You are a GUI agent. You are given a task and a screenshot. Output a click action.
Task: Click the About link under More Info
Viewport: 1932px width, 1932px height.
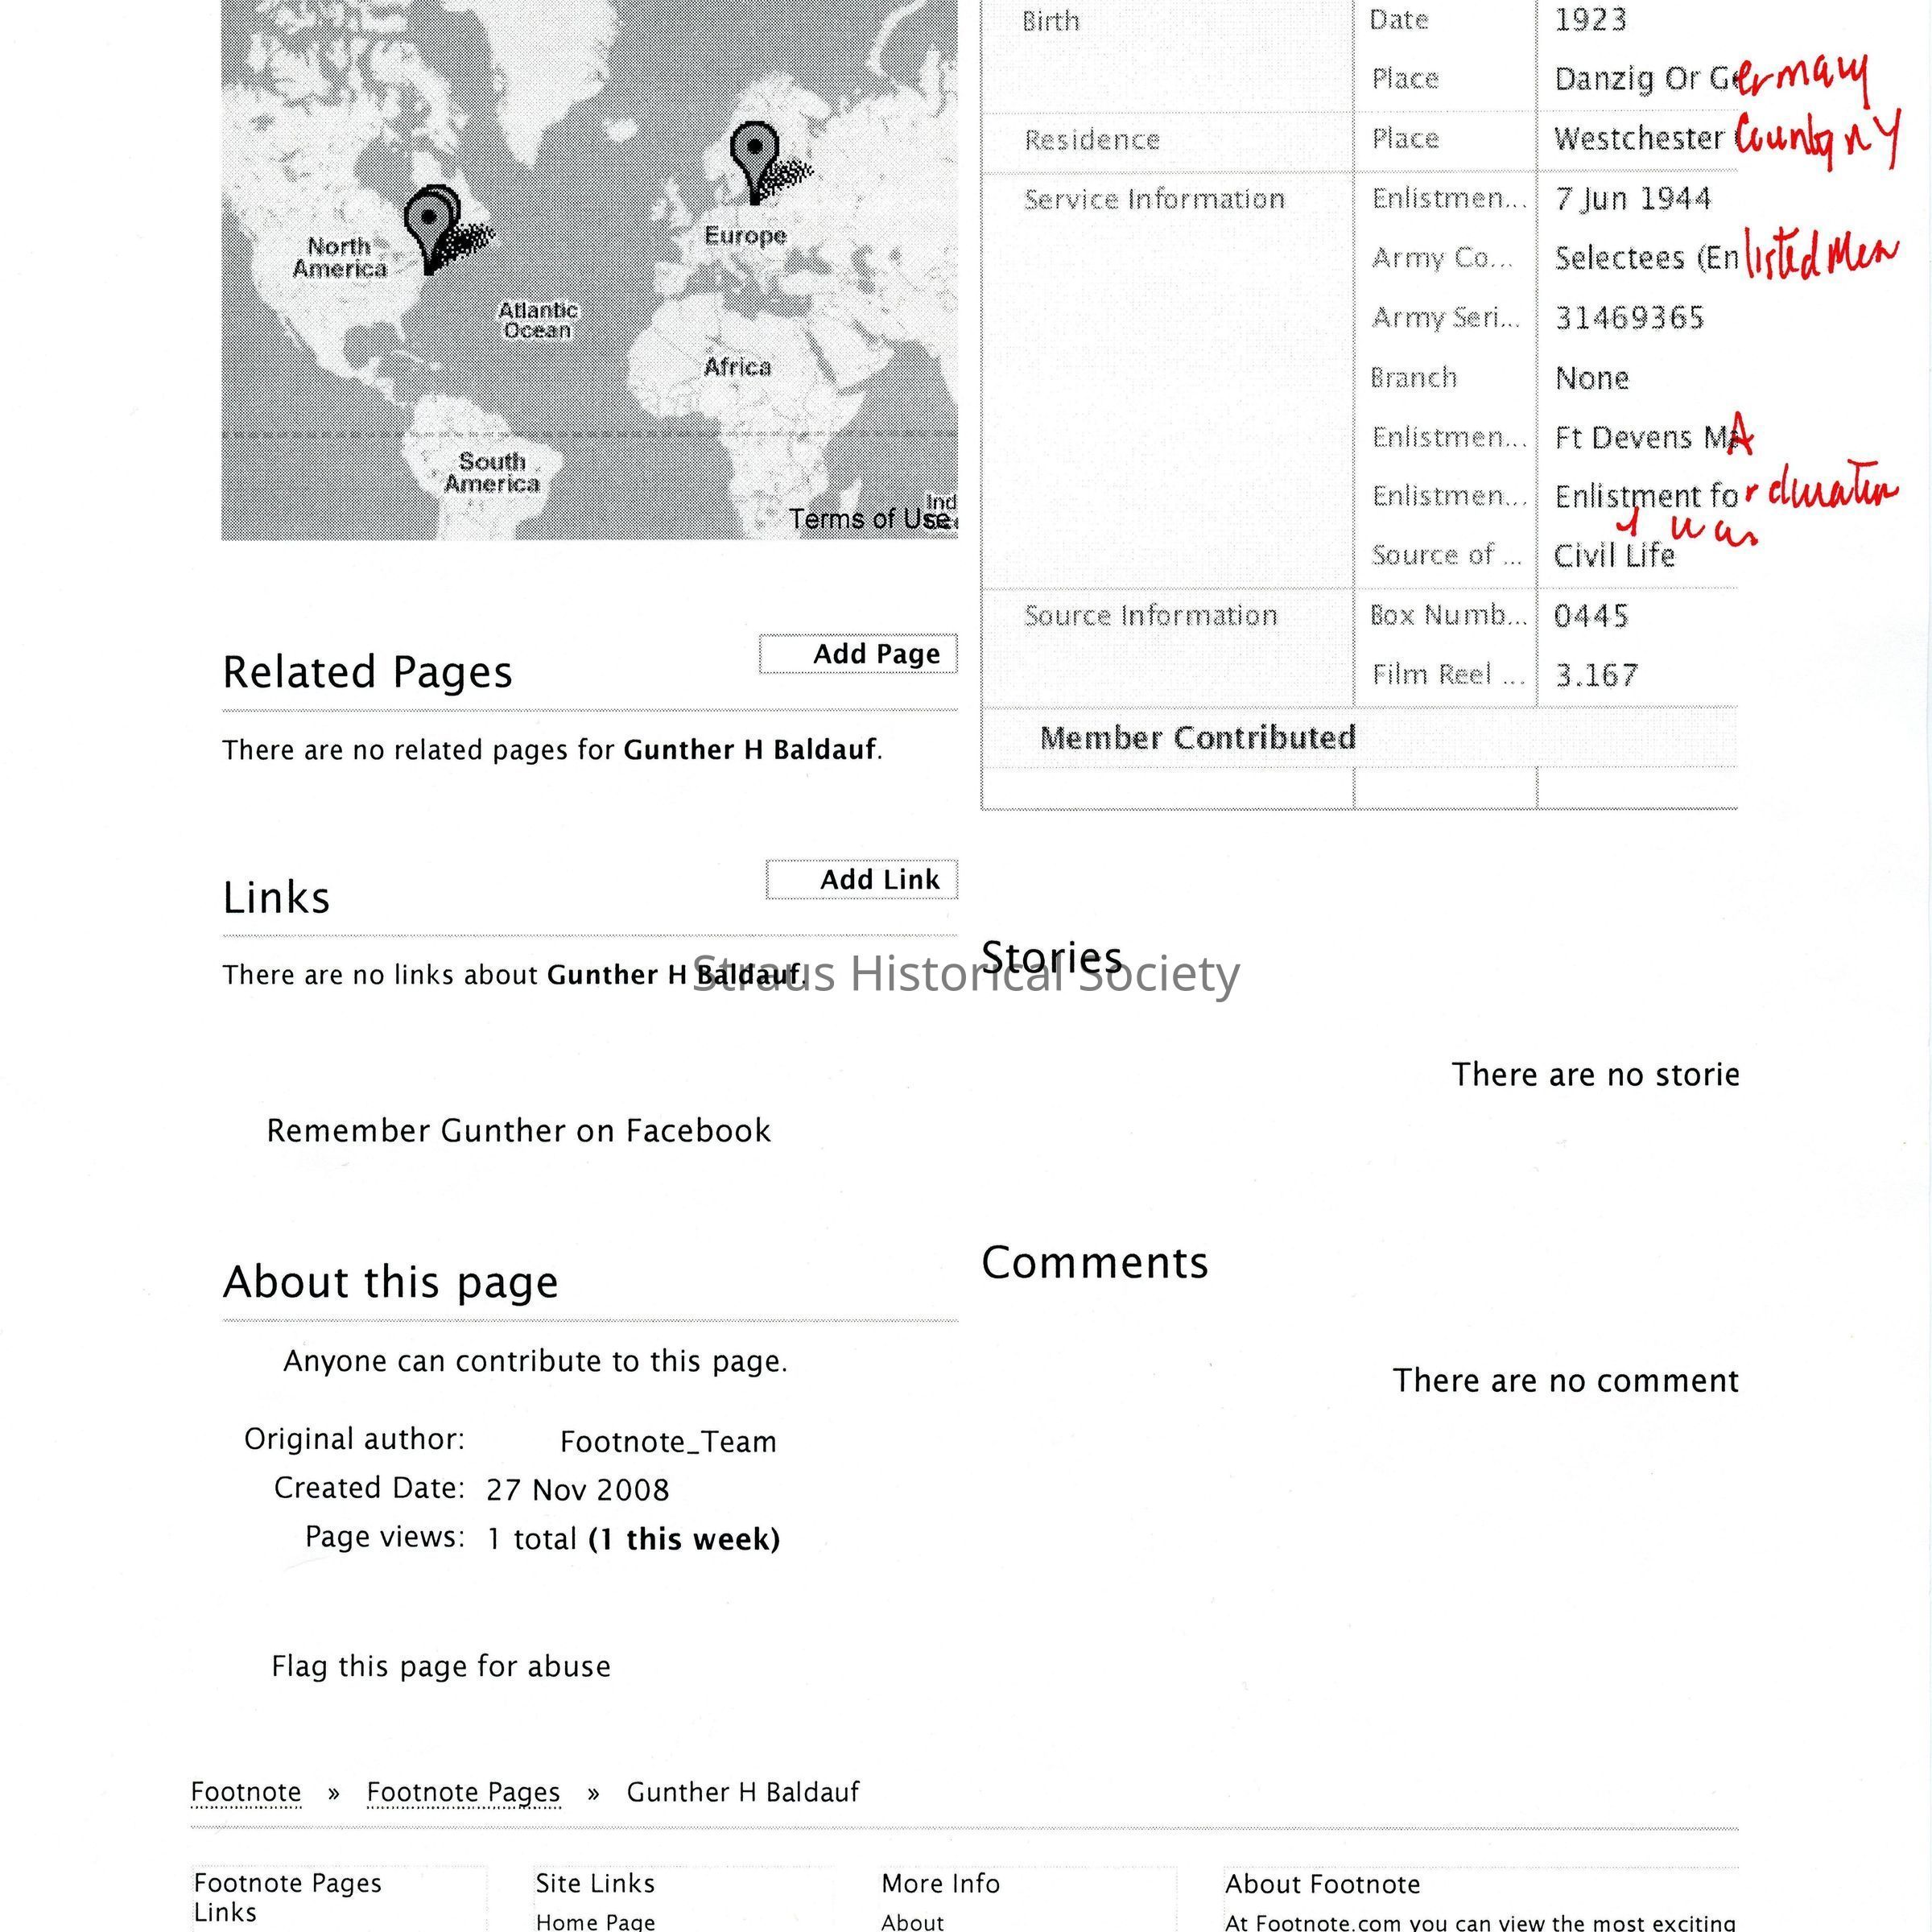(x=912, y=1921)
